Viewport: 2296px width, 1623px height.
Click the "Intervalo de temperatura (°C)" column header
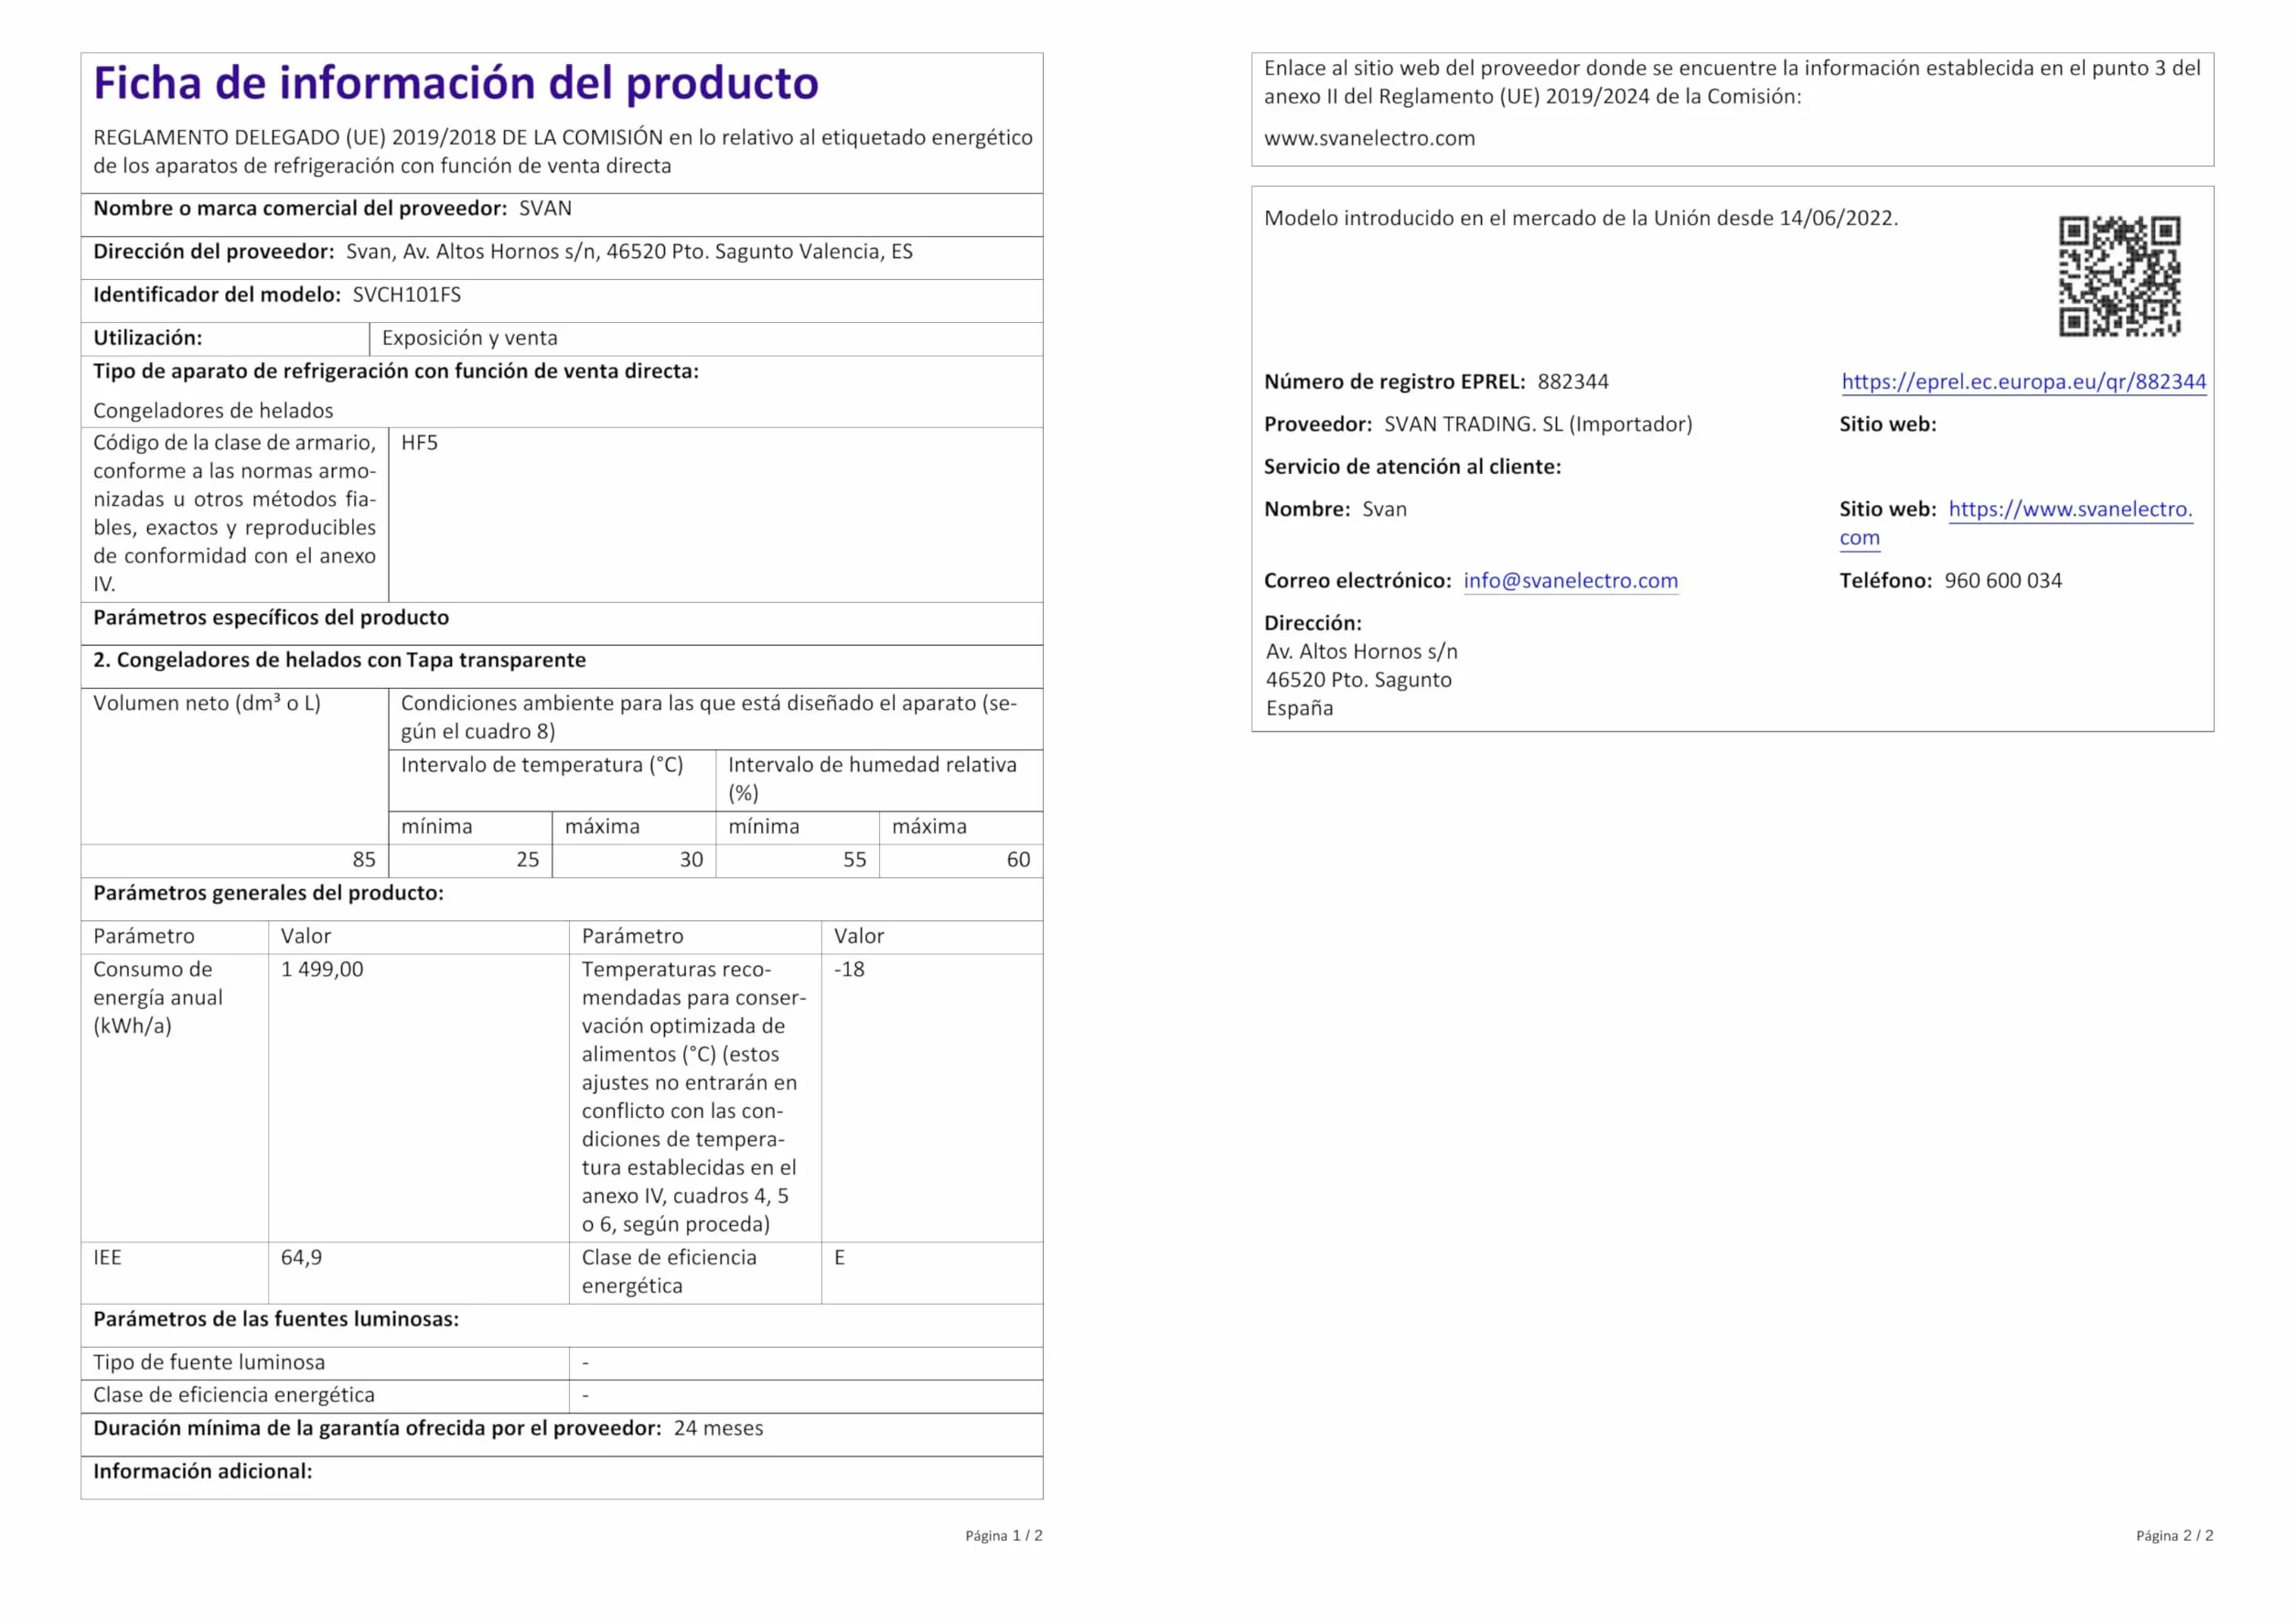pos(542,765)
